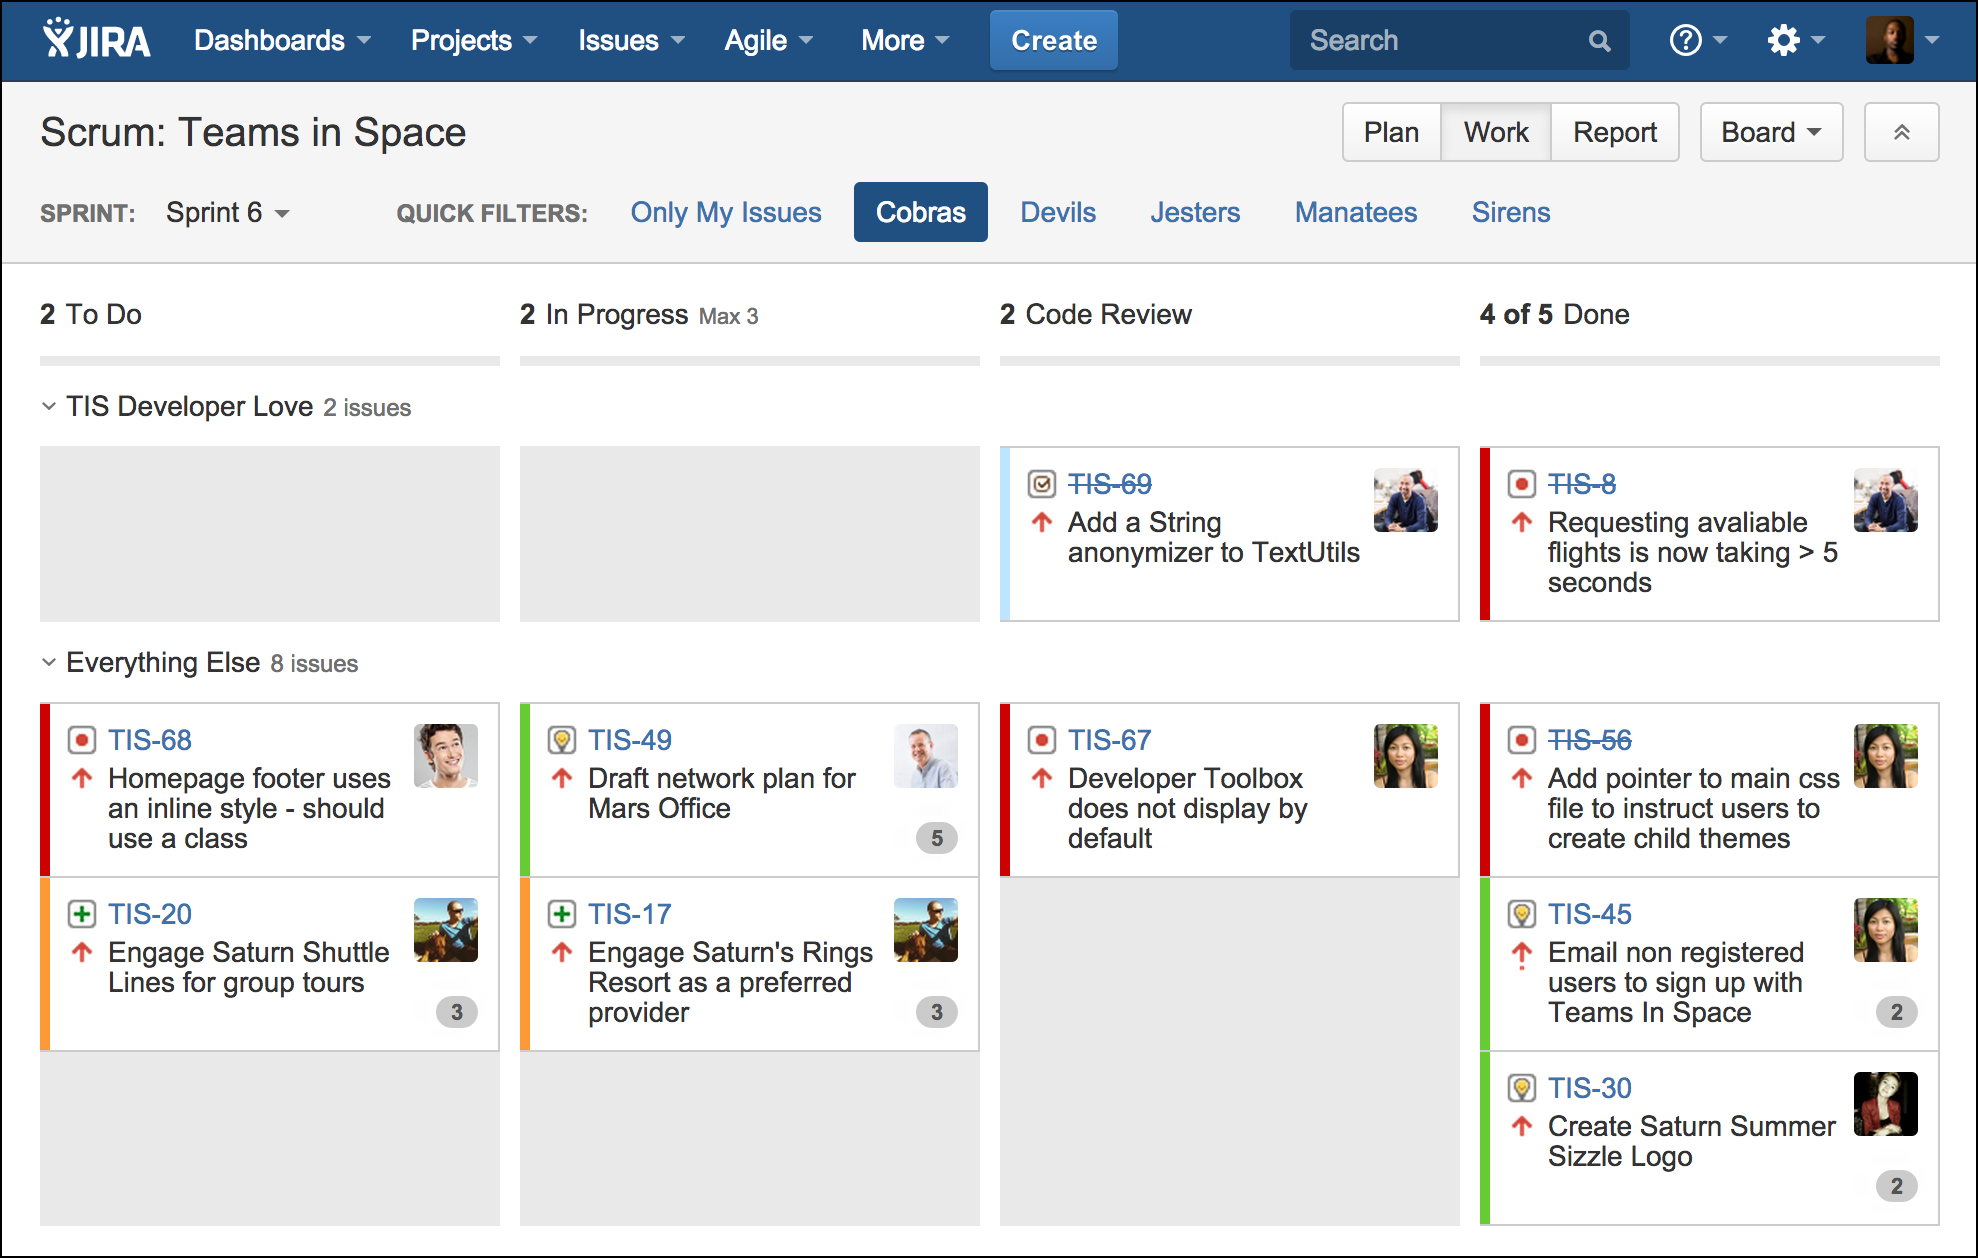The image size is (1978, 1258).
Task: Click the search magnifier icon
Action: (x=1599, y=41)
